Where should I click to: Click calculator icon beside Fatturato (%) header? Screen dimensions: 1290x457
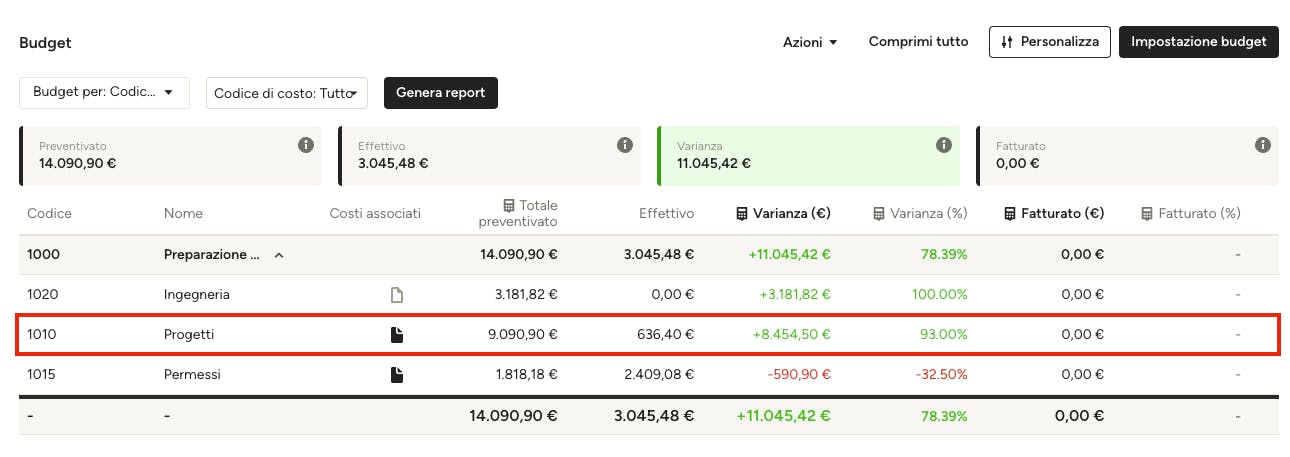(x=1146, y=213)
